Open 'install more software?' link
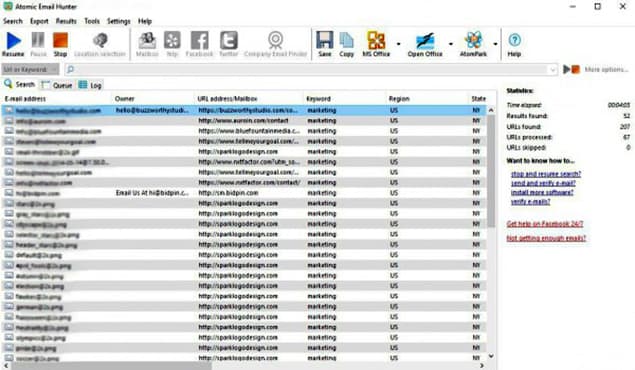The height and width of the screenshot is (370, 635). 542,193
